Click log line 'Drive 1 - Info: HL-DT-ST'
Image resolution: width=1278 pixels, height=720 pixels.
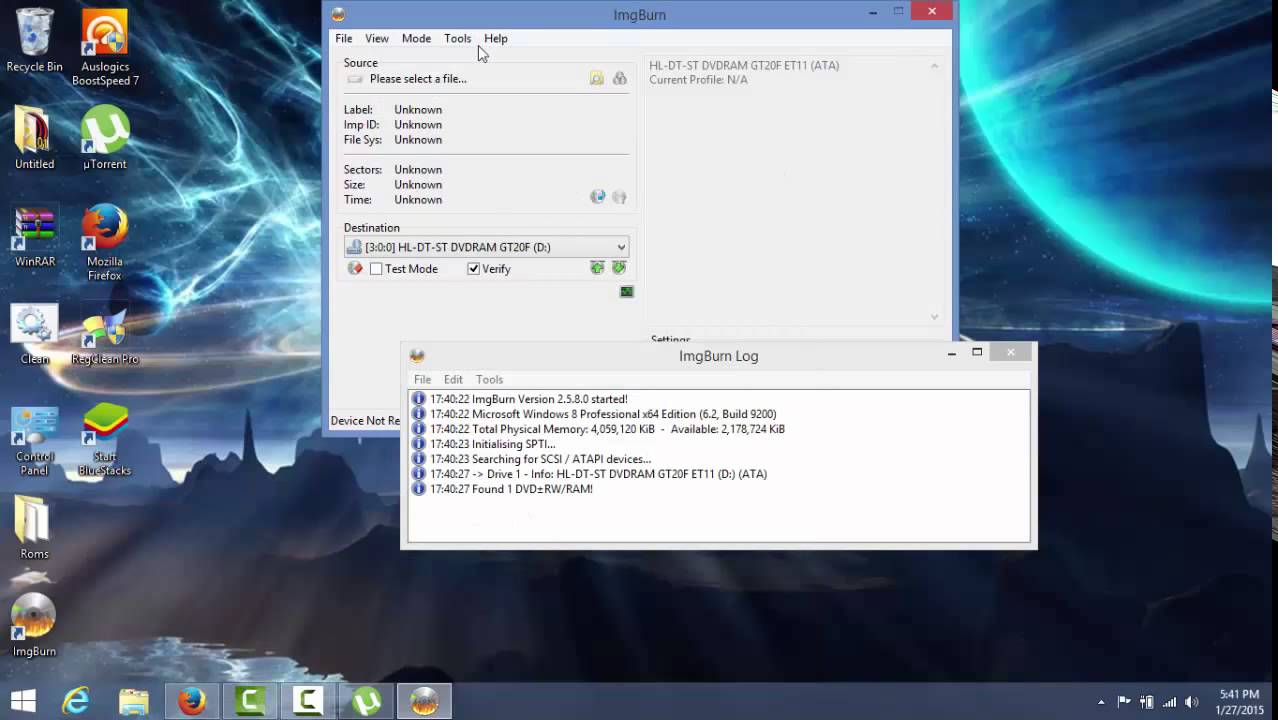598,474
